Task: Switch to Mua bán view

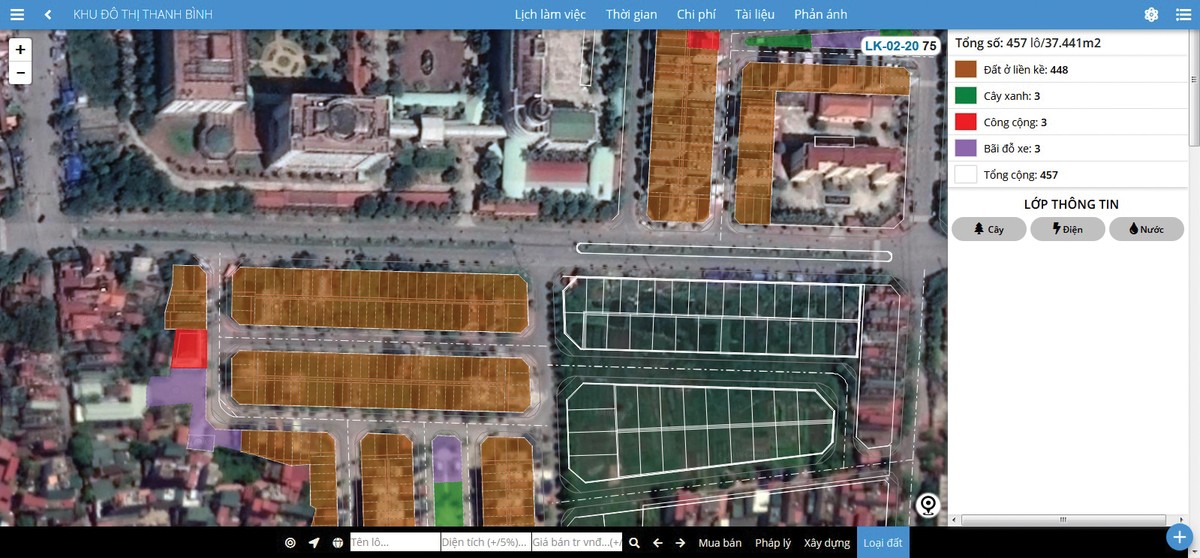Action: pyautogui.click(x=720, y=543)
